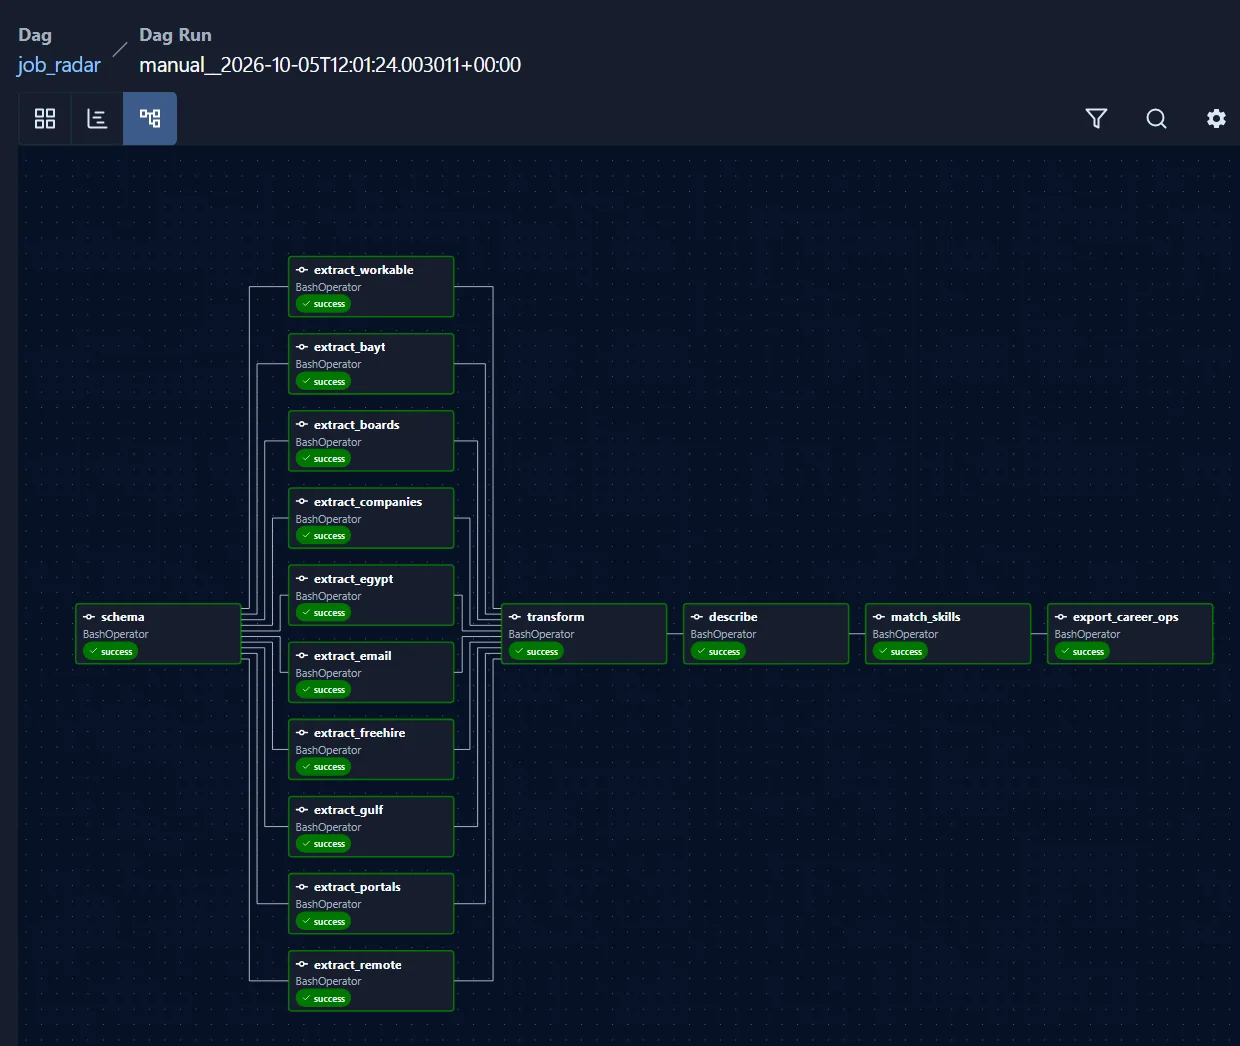
Task: Click task icon beside schema title
Action: coord(89,617)
